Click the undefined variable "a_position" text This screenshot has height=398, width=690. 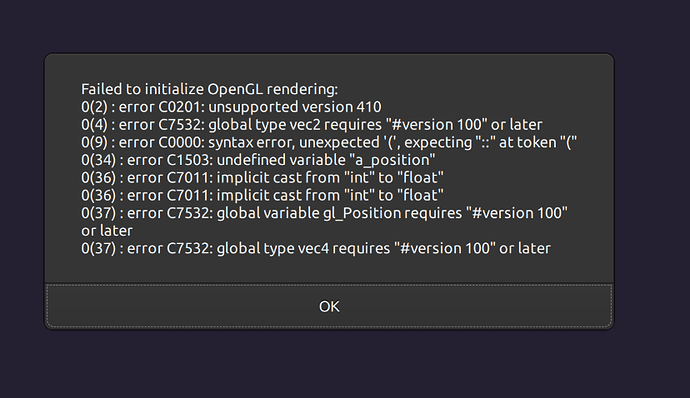326,160
